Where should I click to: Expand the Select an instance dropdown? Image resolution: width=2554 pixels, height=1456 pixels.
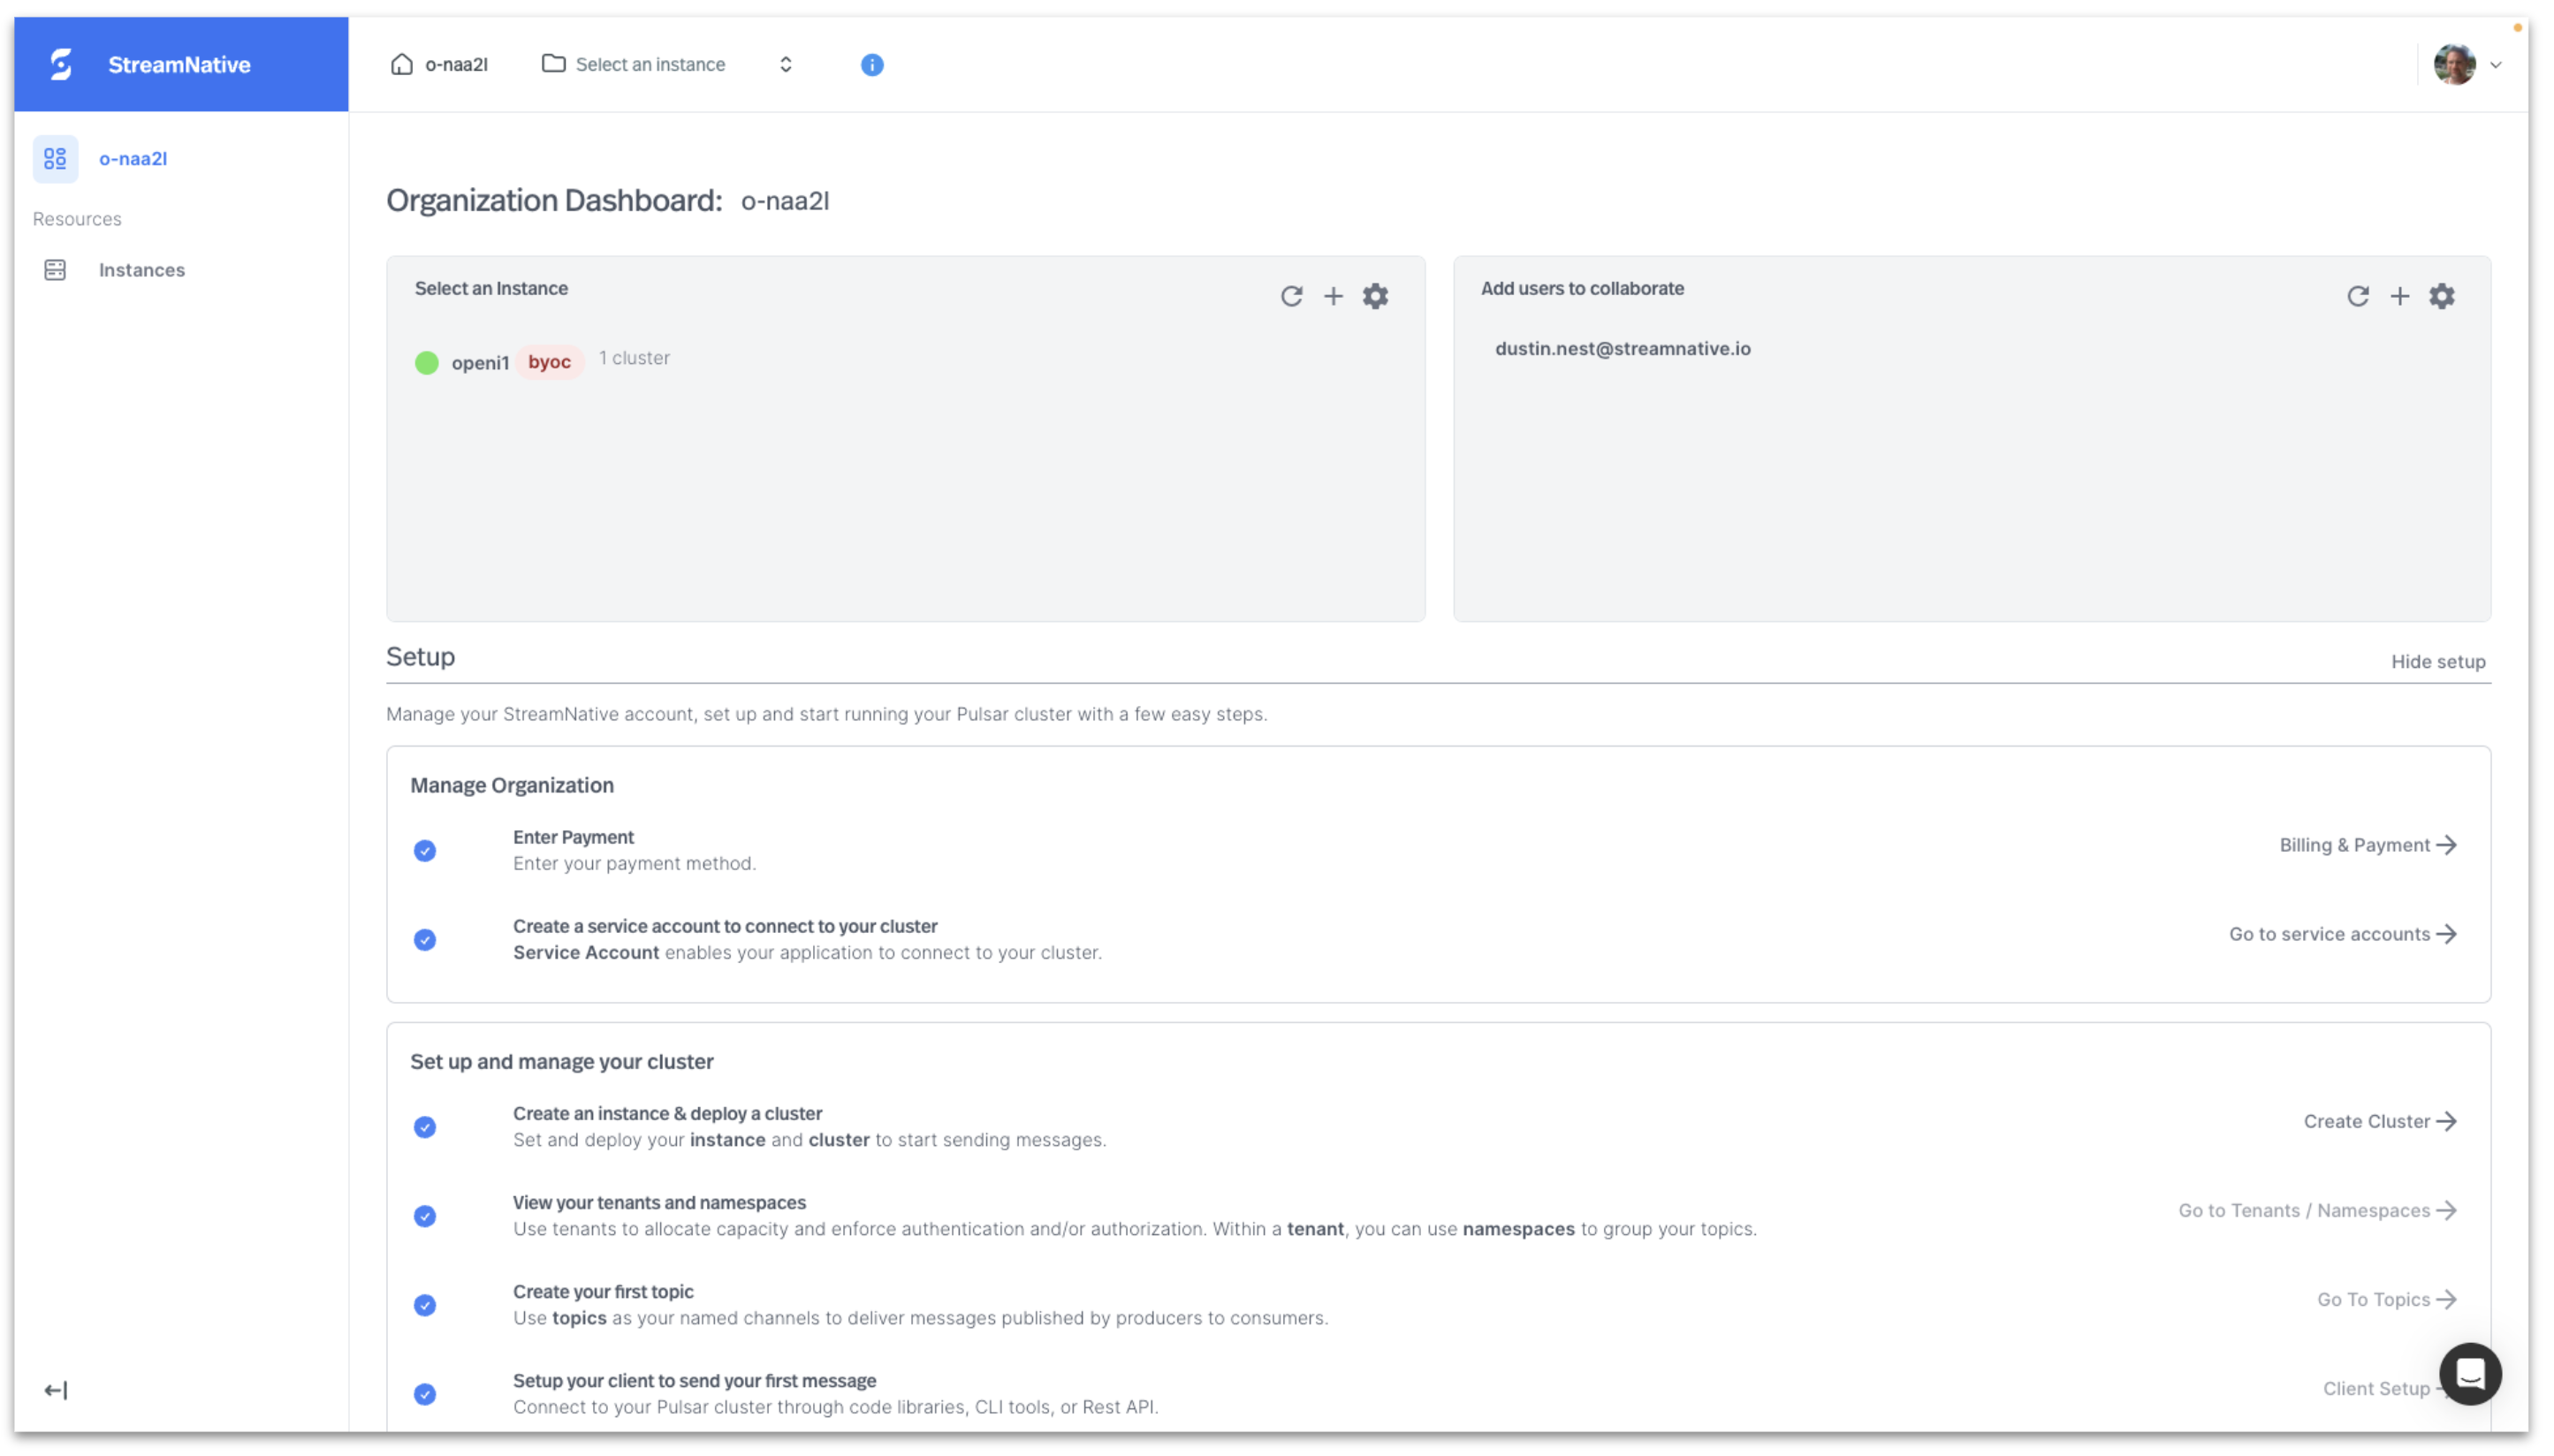(649, 64)
